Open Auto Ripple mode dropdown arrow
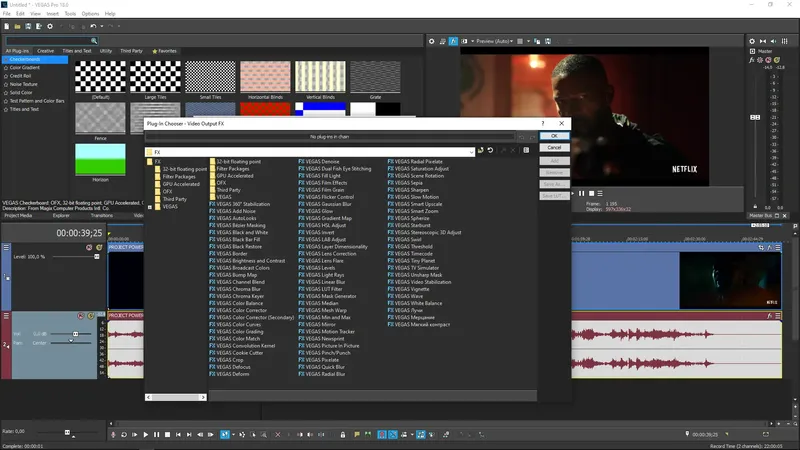This screenshot has height=450, width=800. pos(411,435)
